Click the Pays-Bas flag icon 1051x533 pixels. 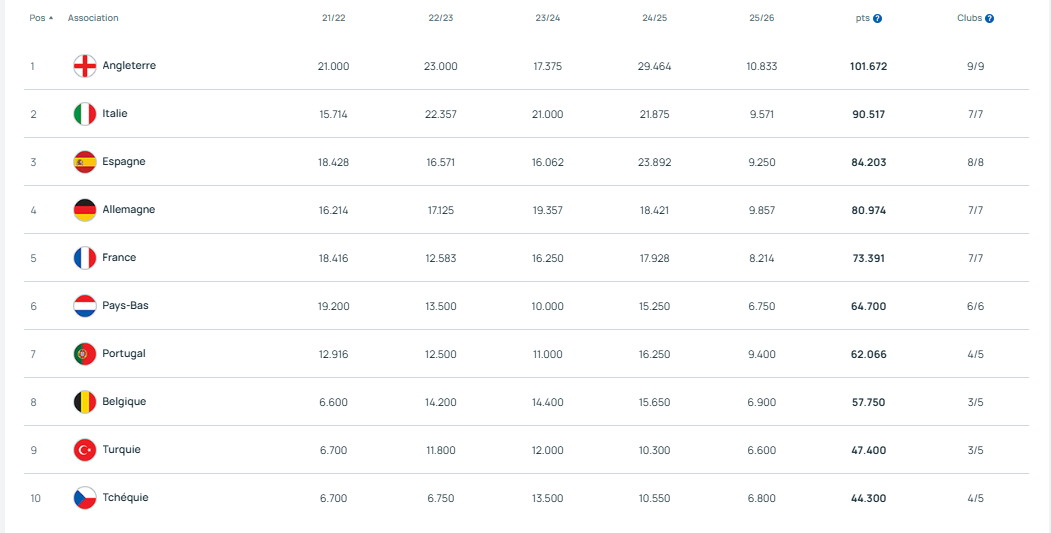click(85, 306)
